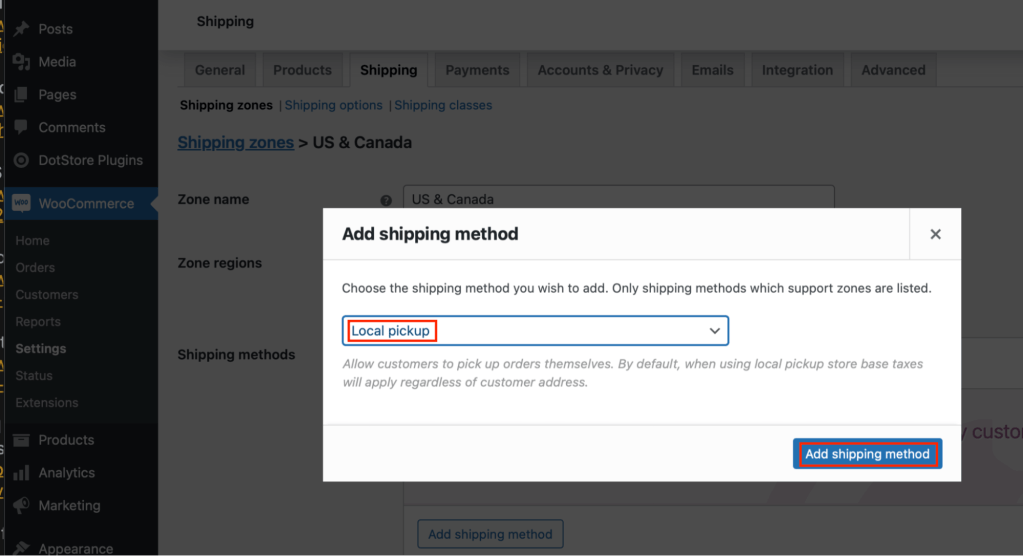Click the Comments bubble icon
Screen dimensions: 1023x556
[x=22, y=127]
